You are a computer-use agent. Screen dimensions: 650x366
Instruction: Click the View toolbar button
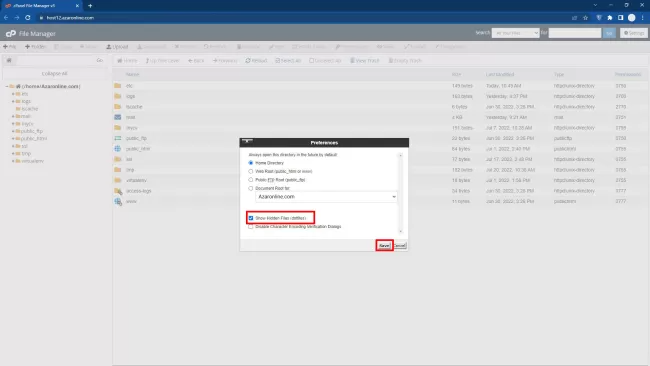click(386, 47)
